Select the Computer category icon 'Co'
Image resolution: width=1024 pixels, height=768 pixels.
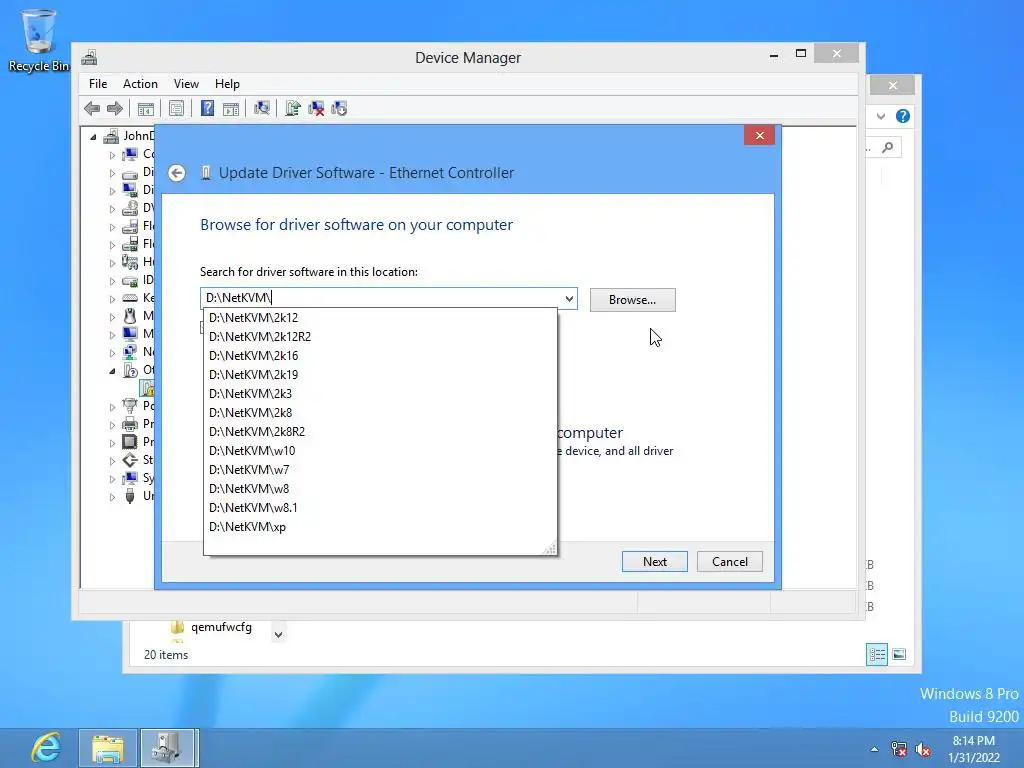point(130,154)
